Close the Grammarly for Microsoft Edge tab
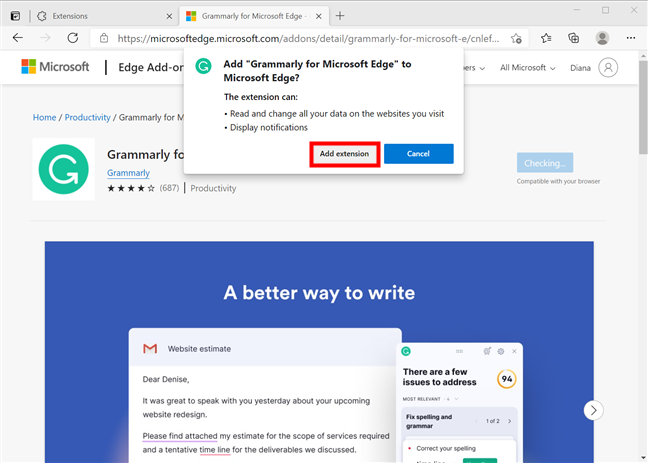Screen dimensions: 648x463 coord(319,16)
